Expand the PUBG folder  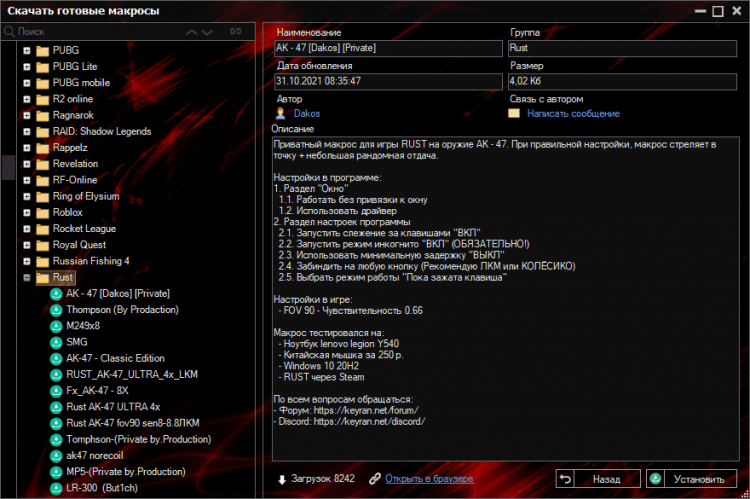(x=26, y=50)
